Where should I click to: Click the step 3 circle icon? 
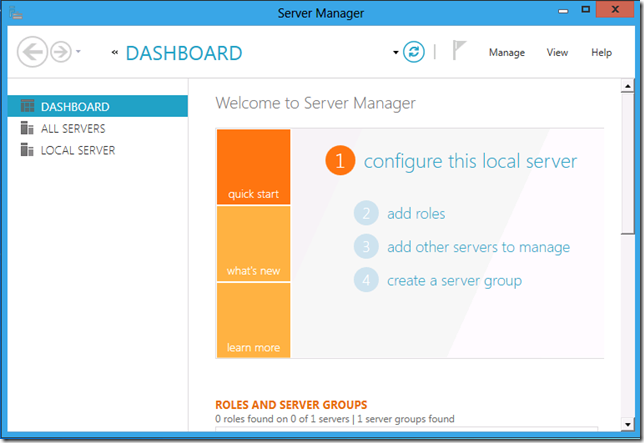pos(366,247)
